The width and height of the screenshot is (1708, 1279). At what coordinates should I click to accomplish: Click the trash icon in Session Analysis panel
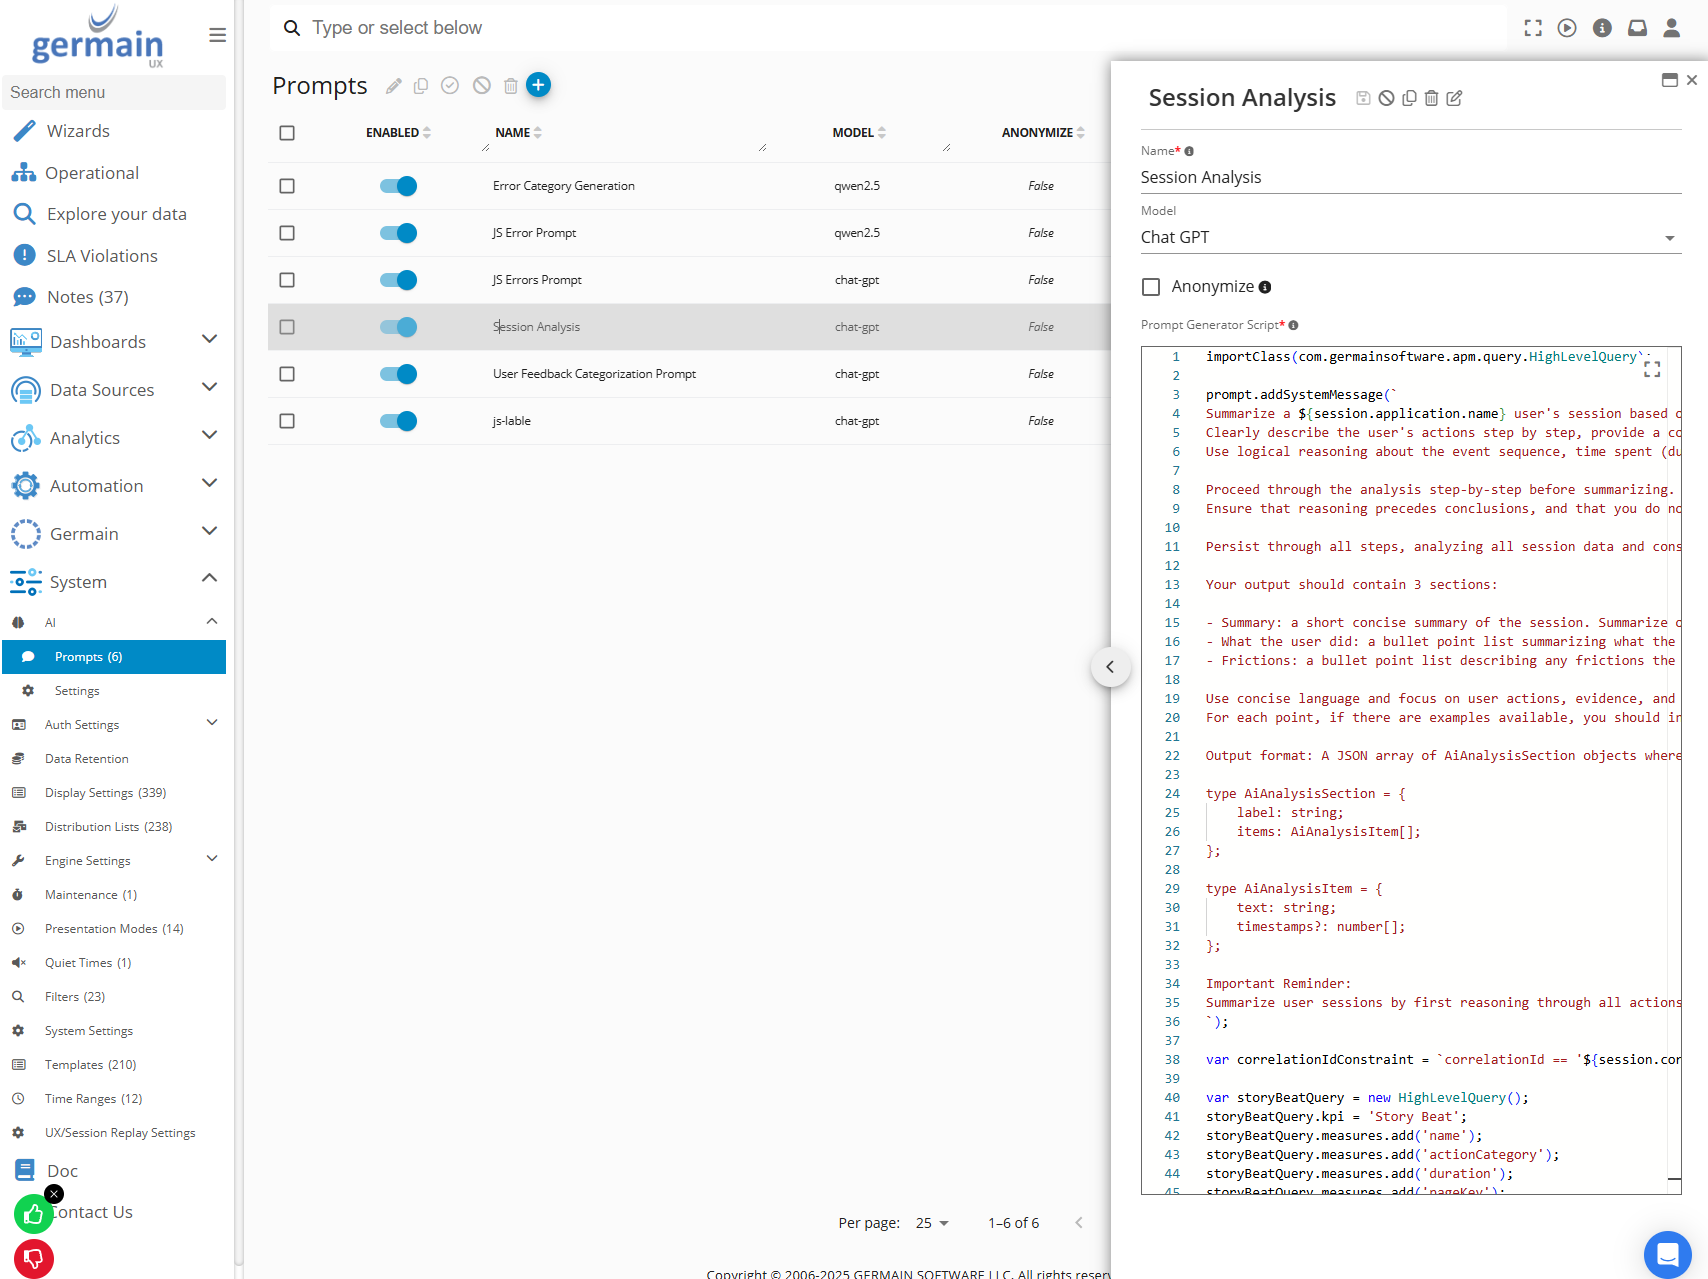pyautogui.click(x=1431, y=98)
